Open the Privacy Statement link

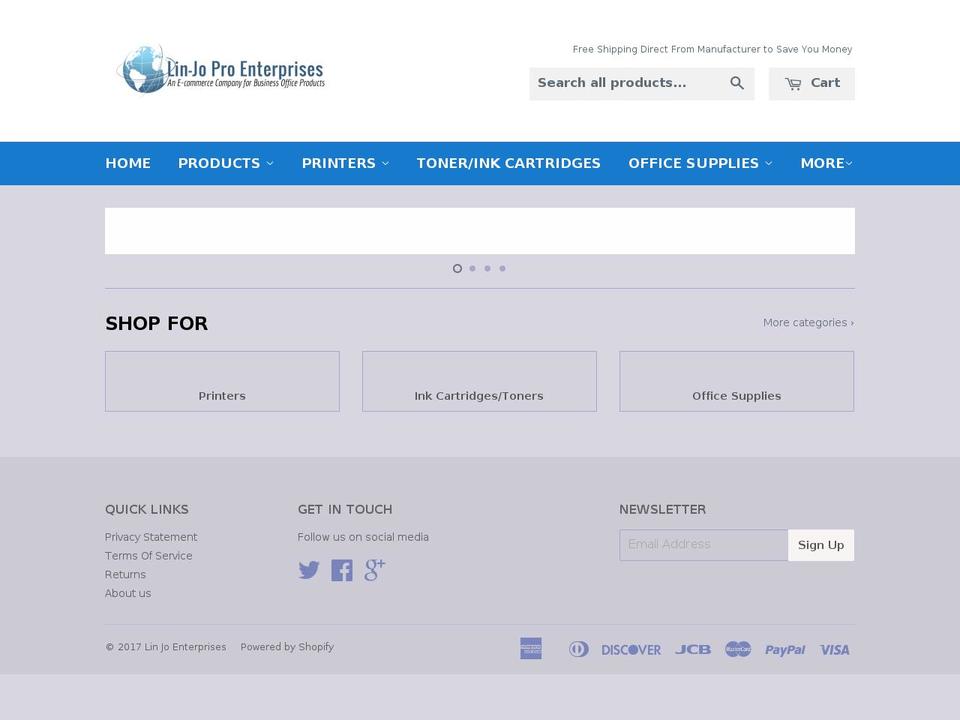pyautogui.click(x=151, y=537)
